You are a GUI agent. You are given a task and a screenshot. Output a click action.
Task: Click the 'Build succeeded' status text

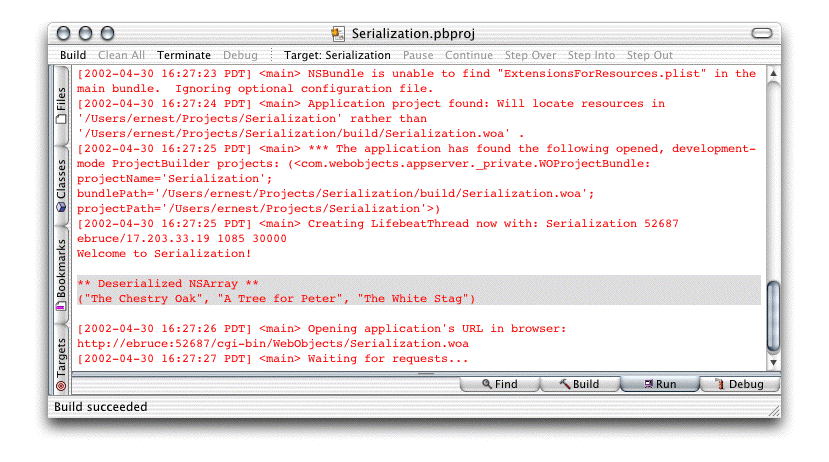tap(100, 407)
